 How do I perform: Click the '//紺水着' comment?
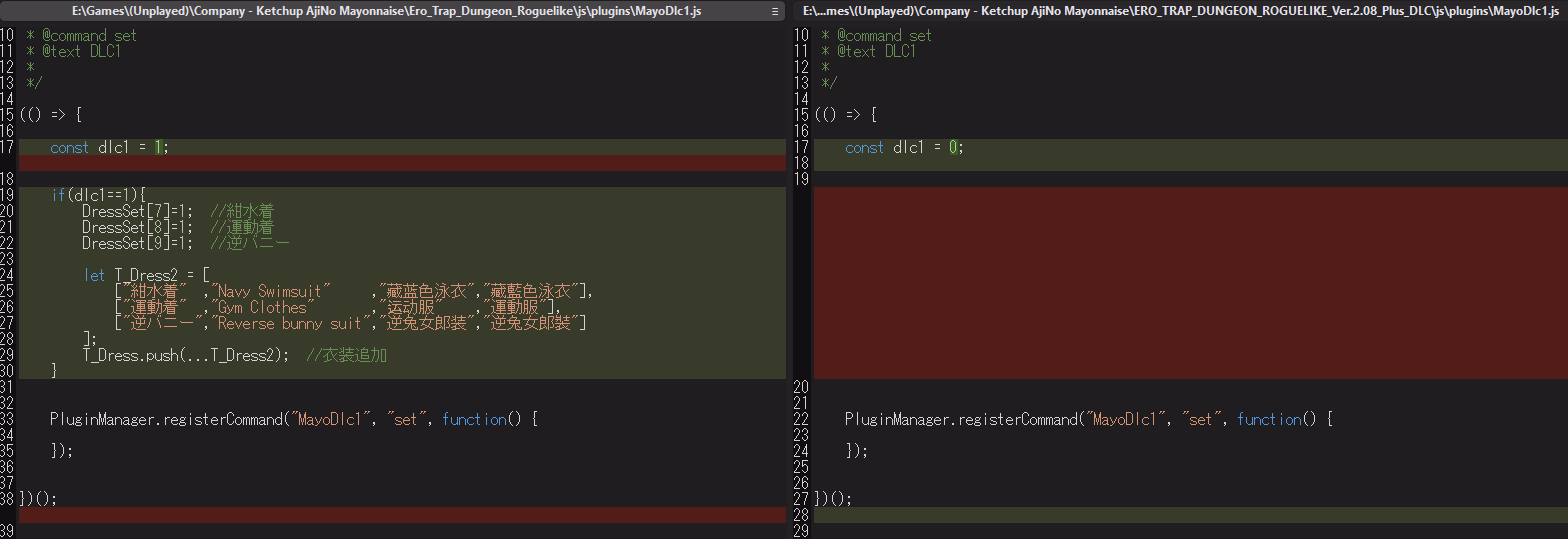(x=242, y=211)
